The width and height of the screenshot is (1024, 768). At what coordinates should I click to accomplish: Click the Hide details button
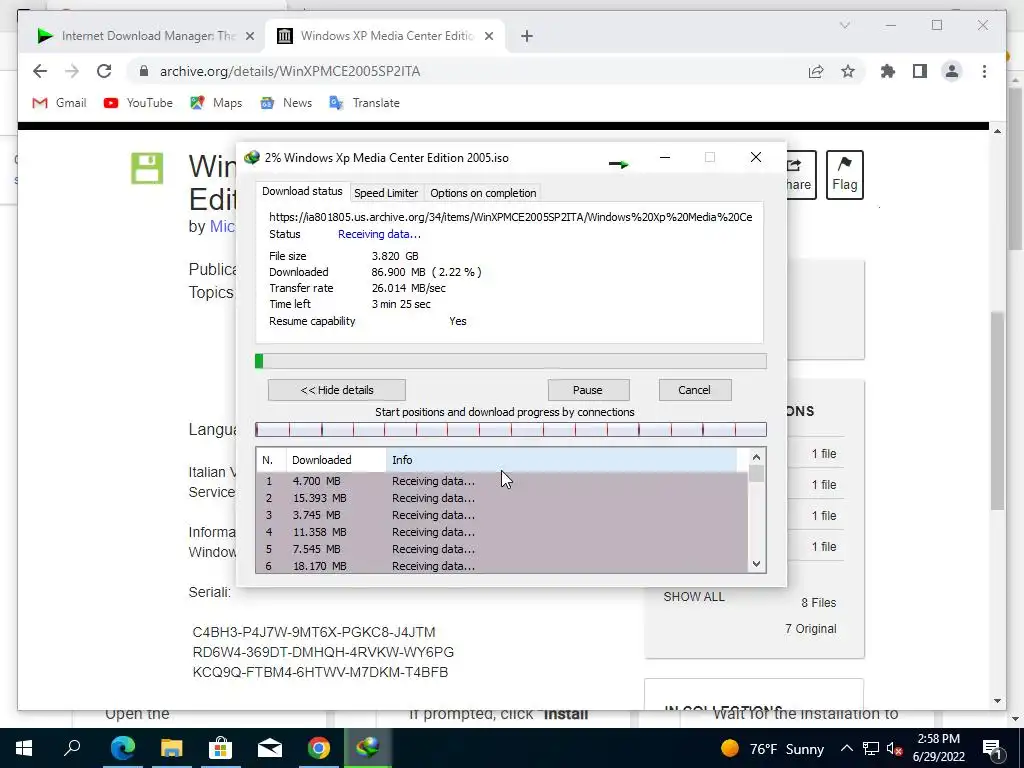tap(337, 390)
